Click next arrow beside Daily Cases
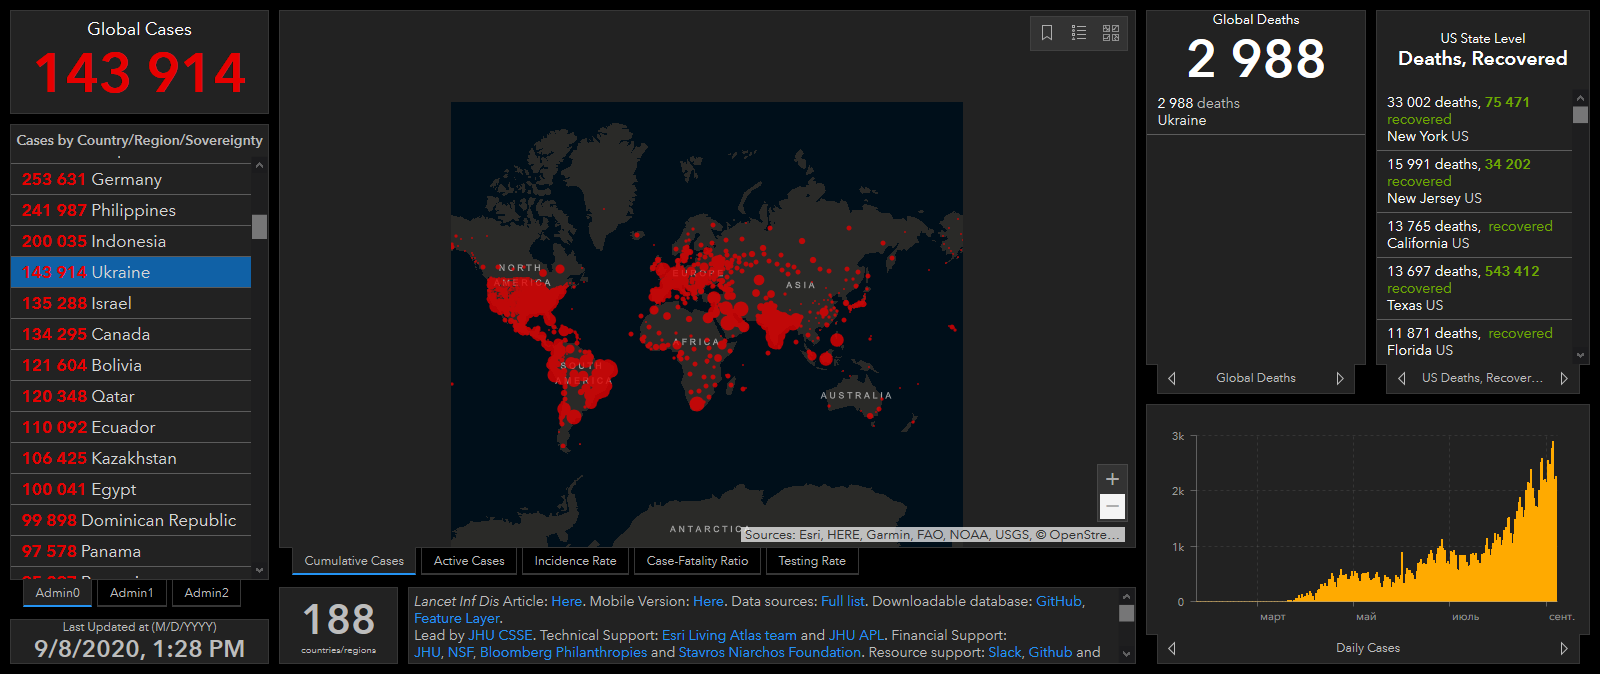This screenshot has height=674, width=1600. pos(1564,648)
